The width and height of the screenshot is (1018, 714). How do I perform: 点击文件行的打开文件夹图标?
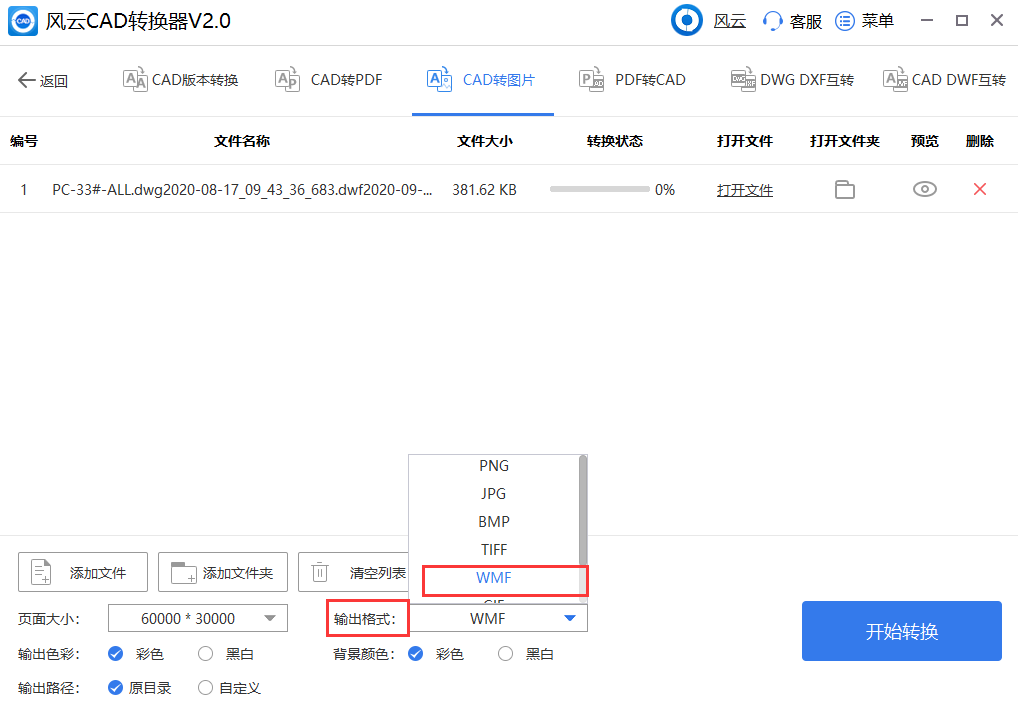click(x=844, y=189)
